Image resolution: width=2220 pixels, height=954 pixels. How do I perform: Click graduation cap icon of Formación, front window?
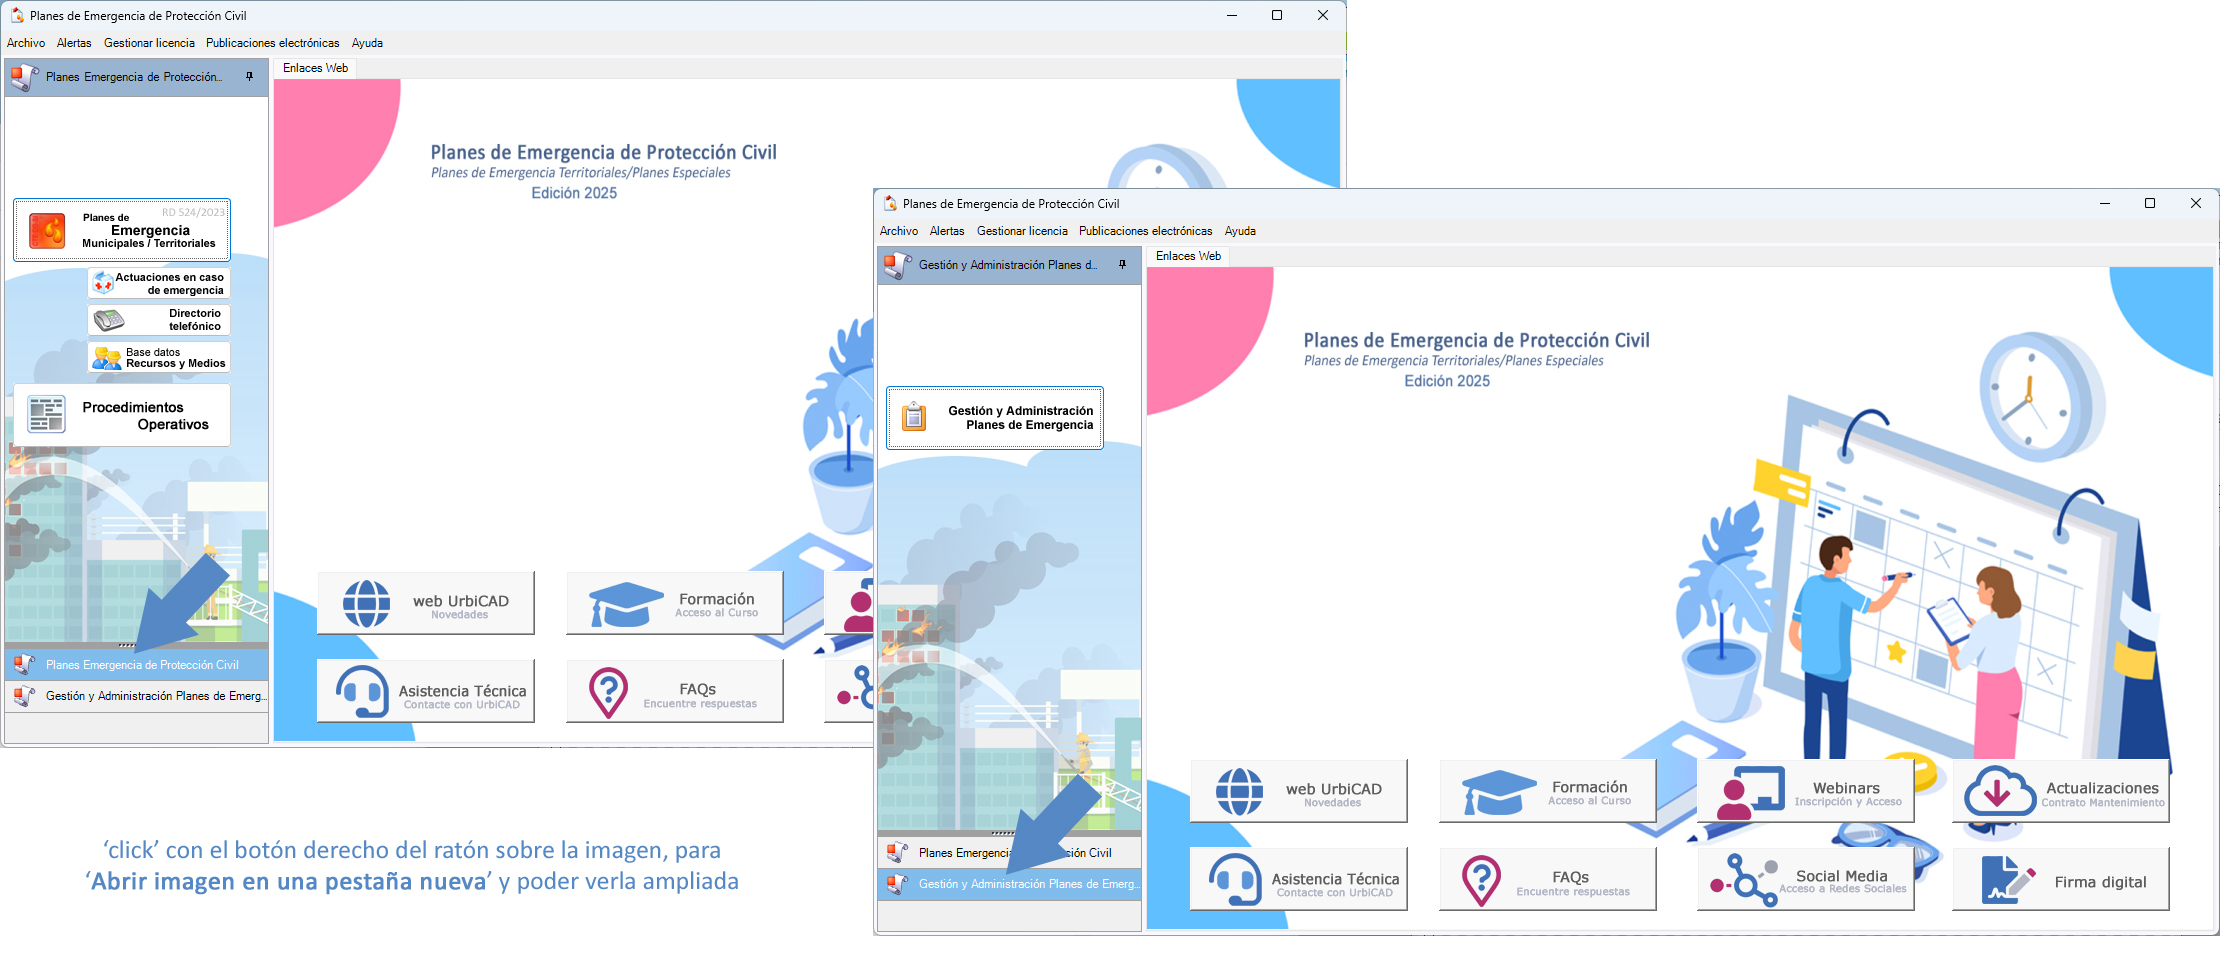[x=1499, y=792]
